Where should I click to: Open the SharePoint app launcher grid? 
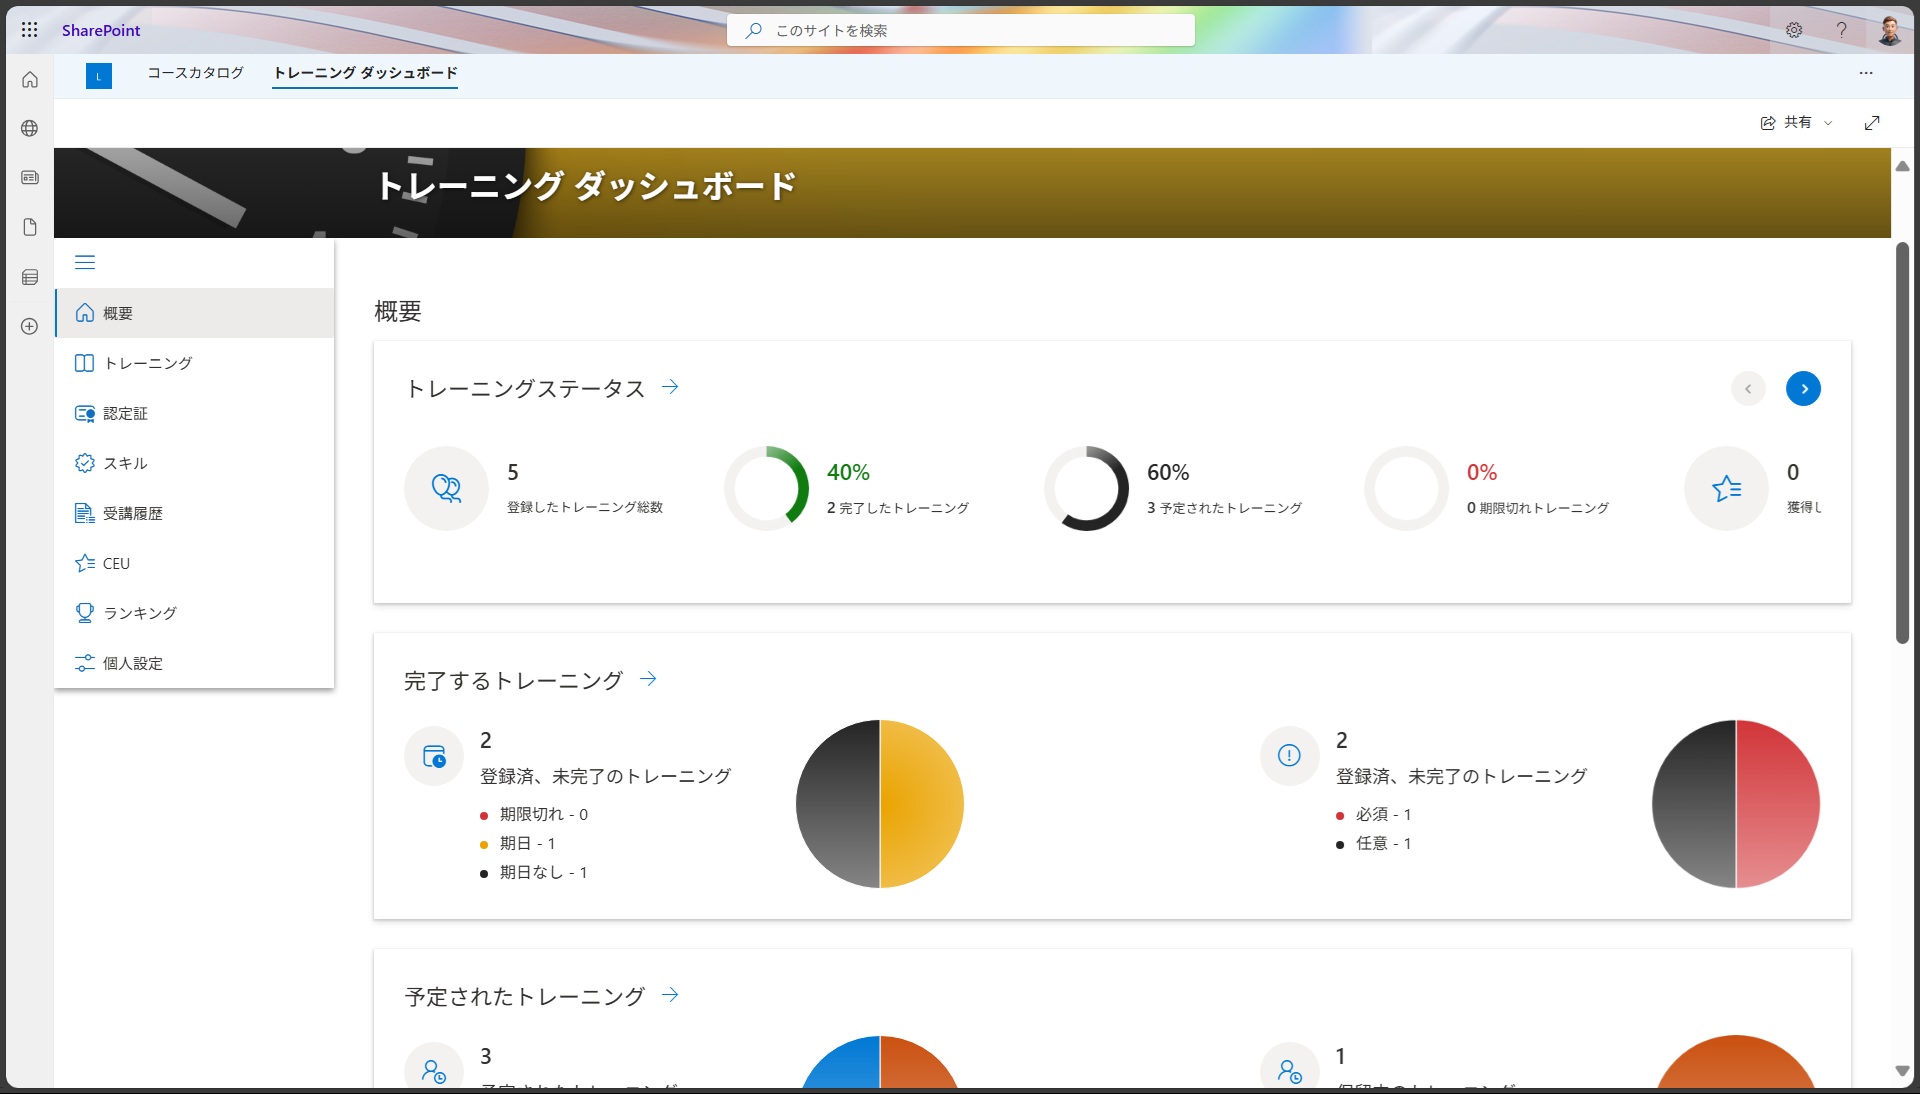29,30
